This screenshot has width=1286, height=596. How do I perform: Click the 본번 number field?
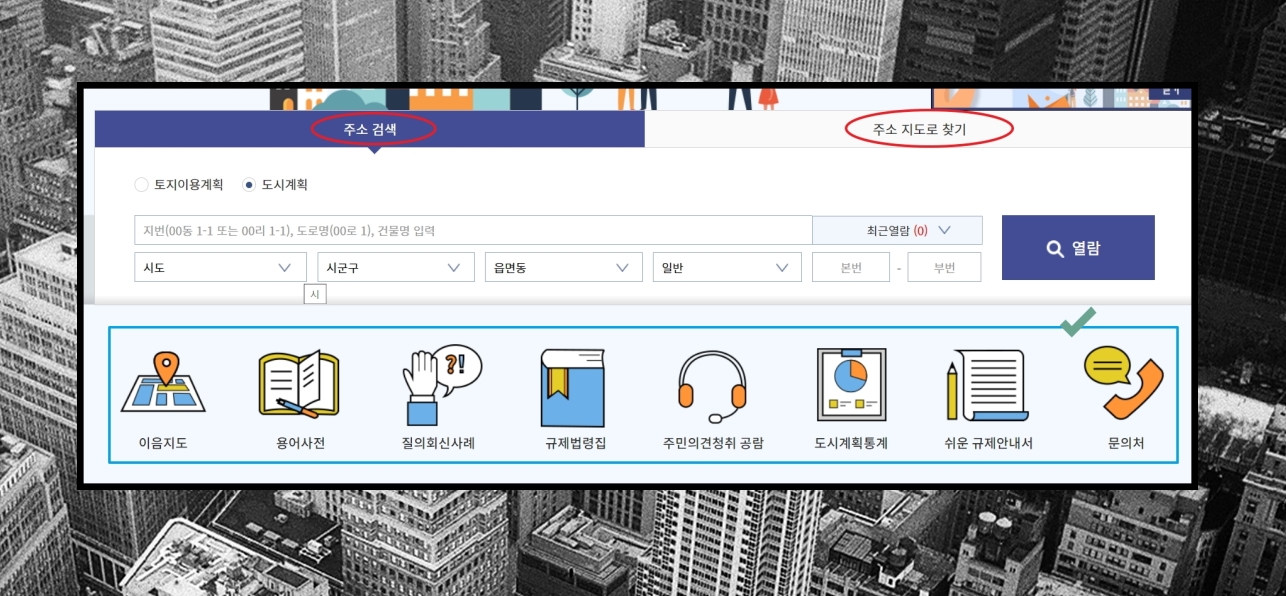851,267
